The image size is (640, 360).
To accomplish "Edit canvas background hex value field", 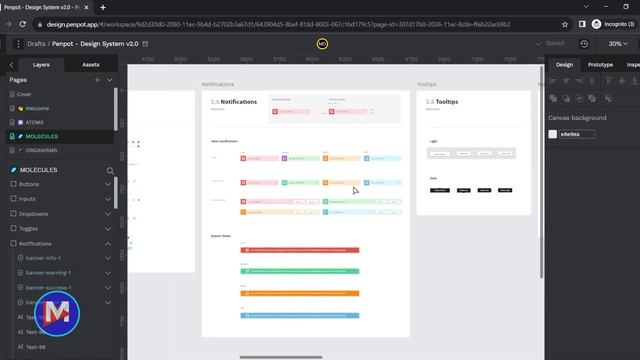I will click(x=577, y=134).
